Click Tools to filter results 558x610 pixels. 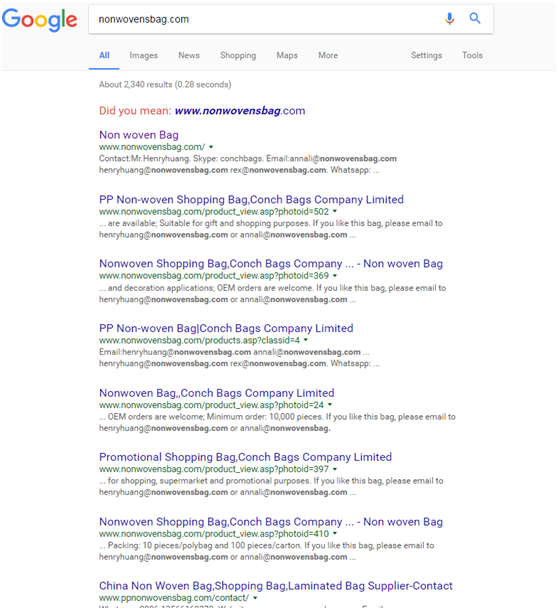coord(472,55)
